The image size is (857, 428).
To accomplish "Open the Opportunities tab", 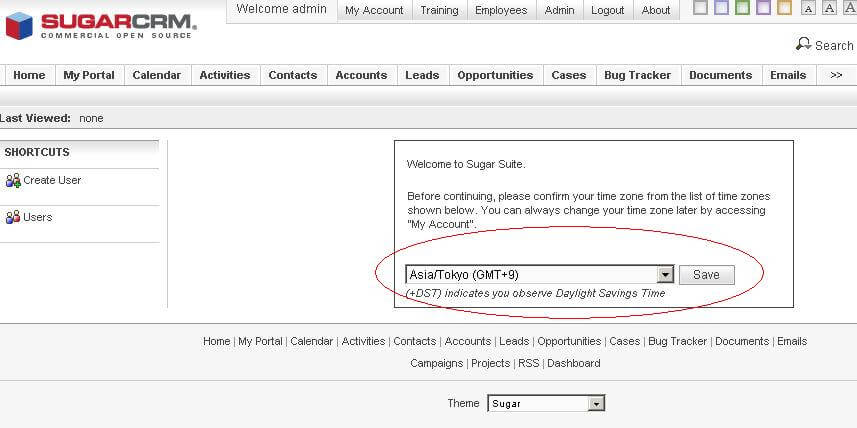I will coord(495,75).
